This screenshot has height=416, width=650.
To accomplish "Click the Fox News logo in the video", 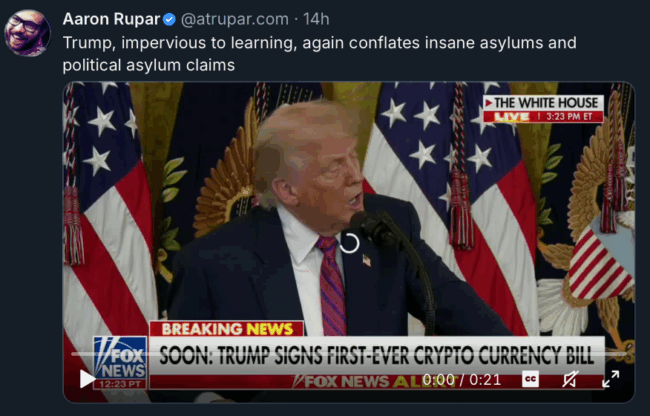I will 120,357.
